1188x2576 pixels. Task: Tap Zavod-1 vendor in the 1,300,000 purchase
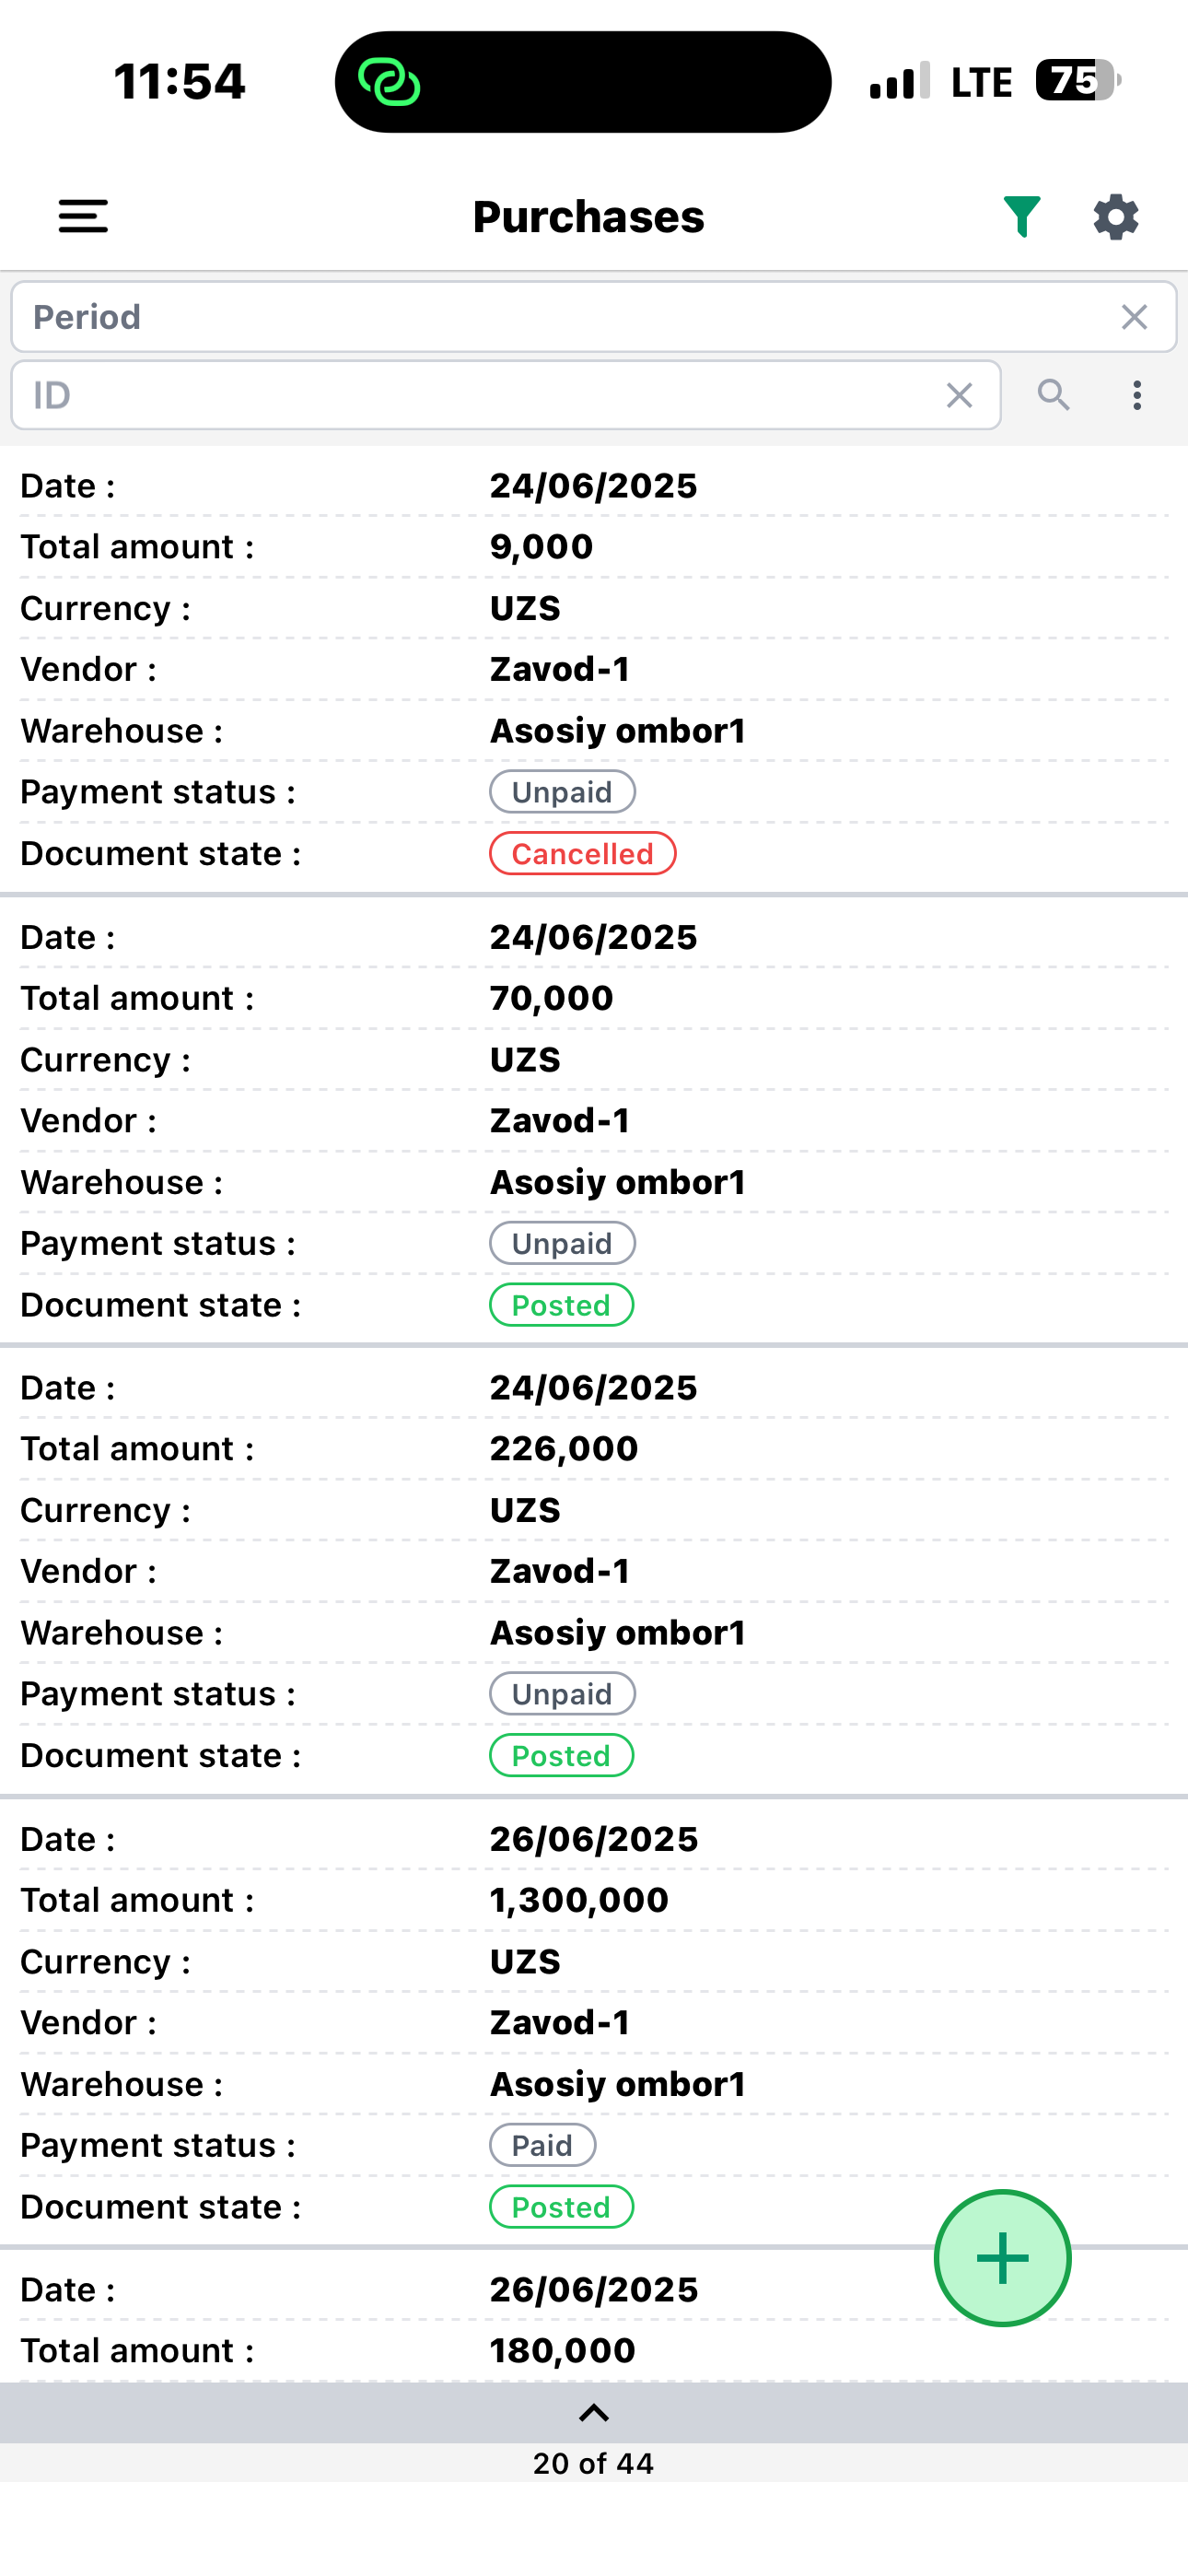[560, 2022]
